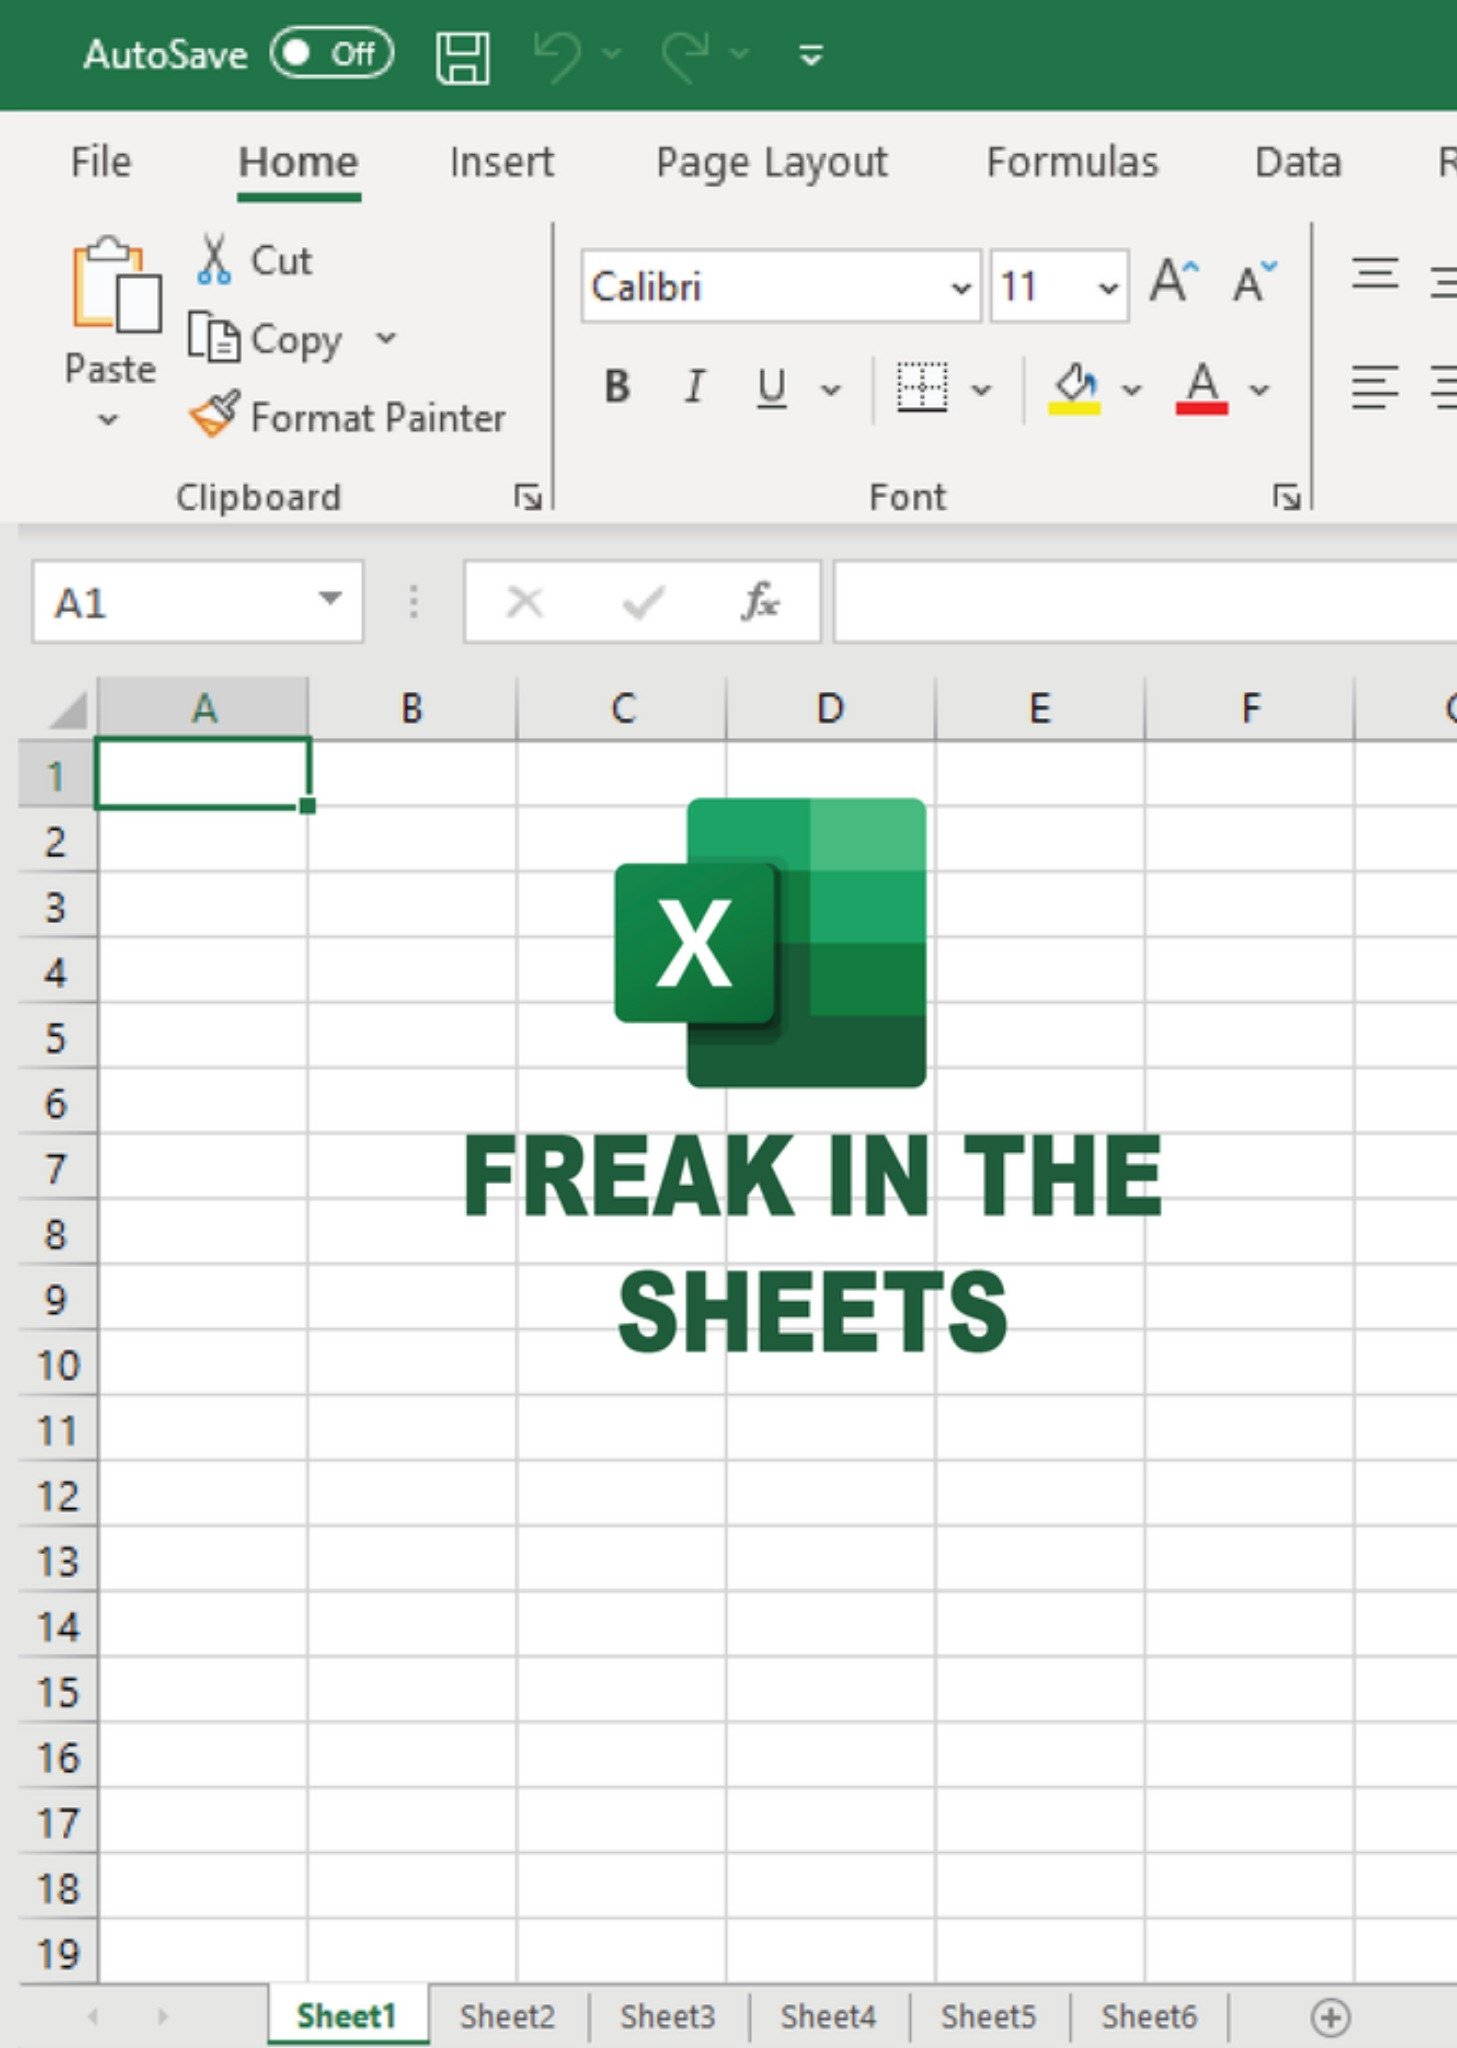Click the Borders icon
Screen dimensions: 1457x2048
coord(921,387)
